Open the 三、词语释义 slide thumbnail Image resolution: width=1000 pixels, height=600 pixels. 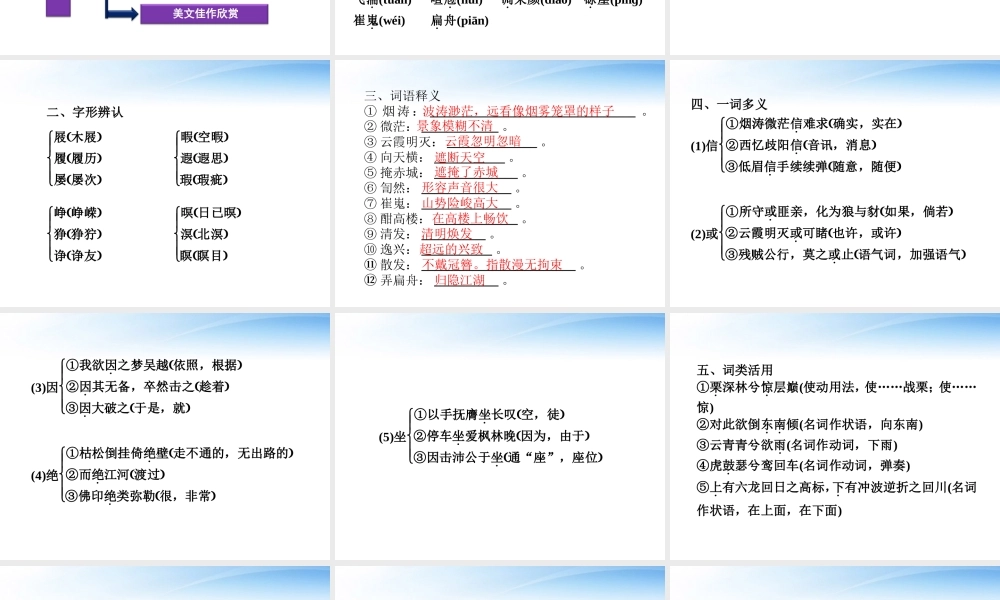(499, 184)
